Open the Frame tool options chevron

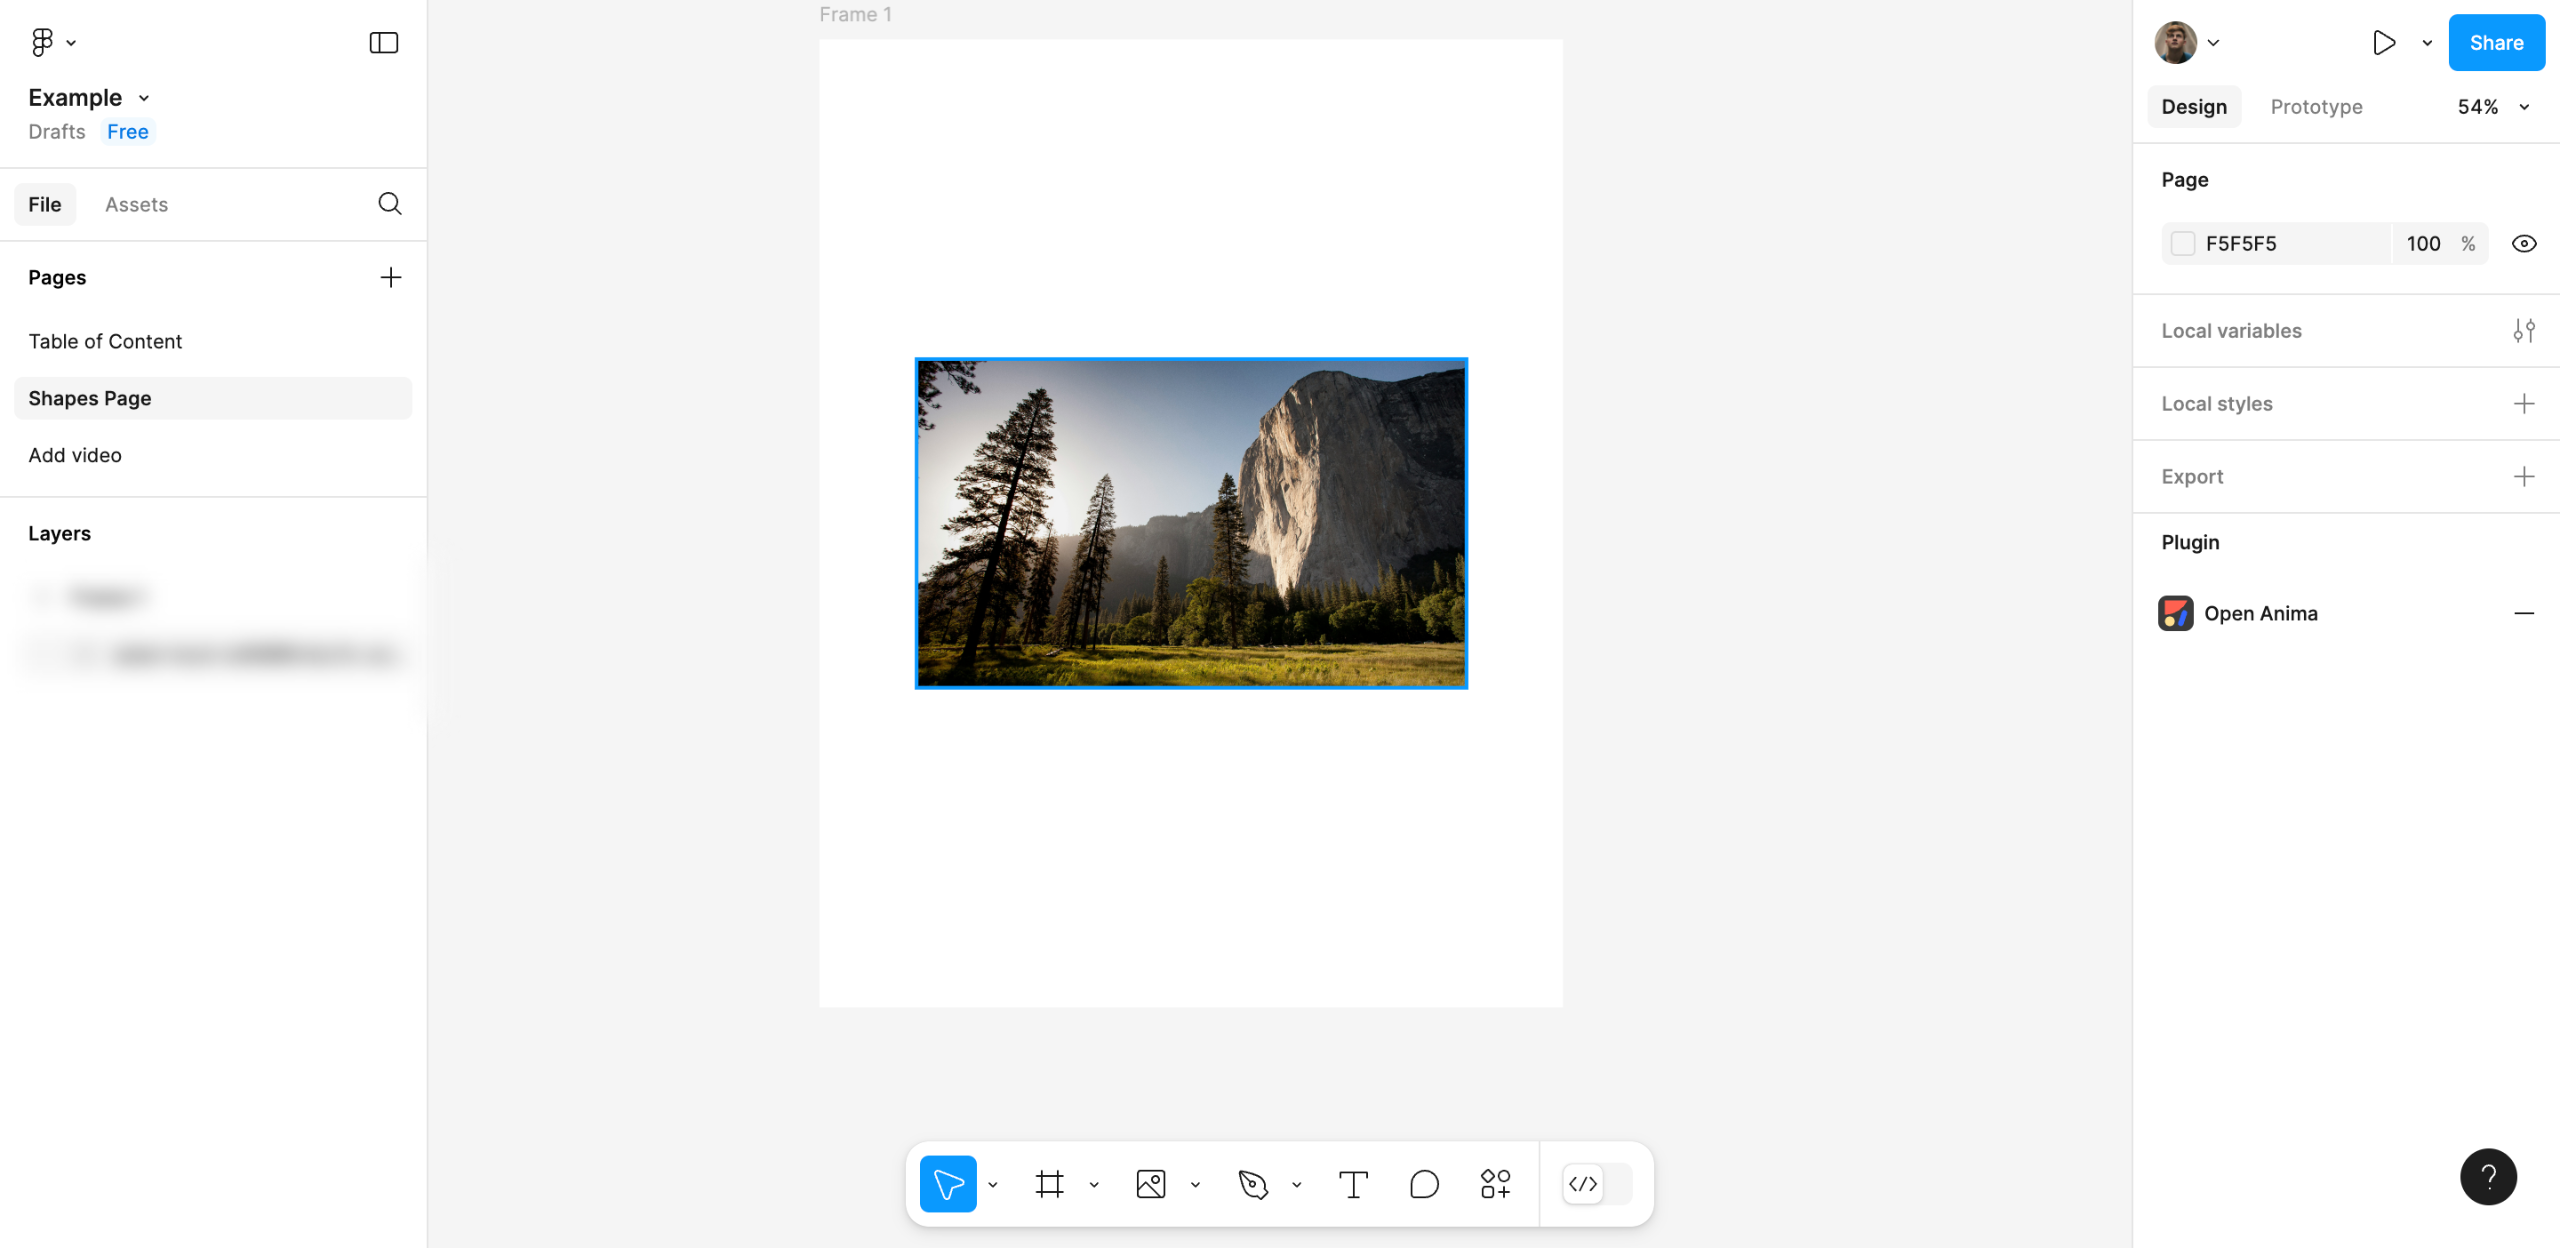tap(1094, 1185)
